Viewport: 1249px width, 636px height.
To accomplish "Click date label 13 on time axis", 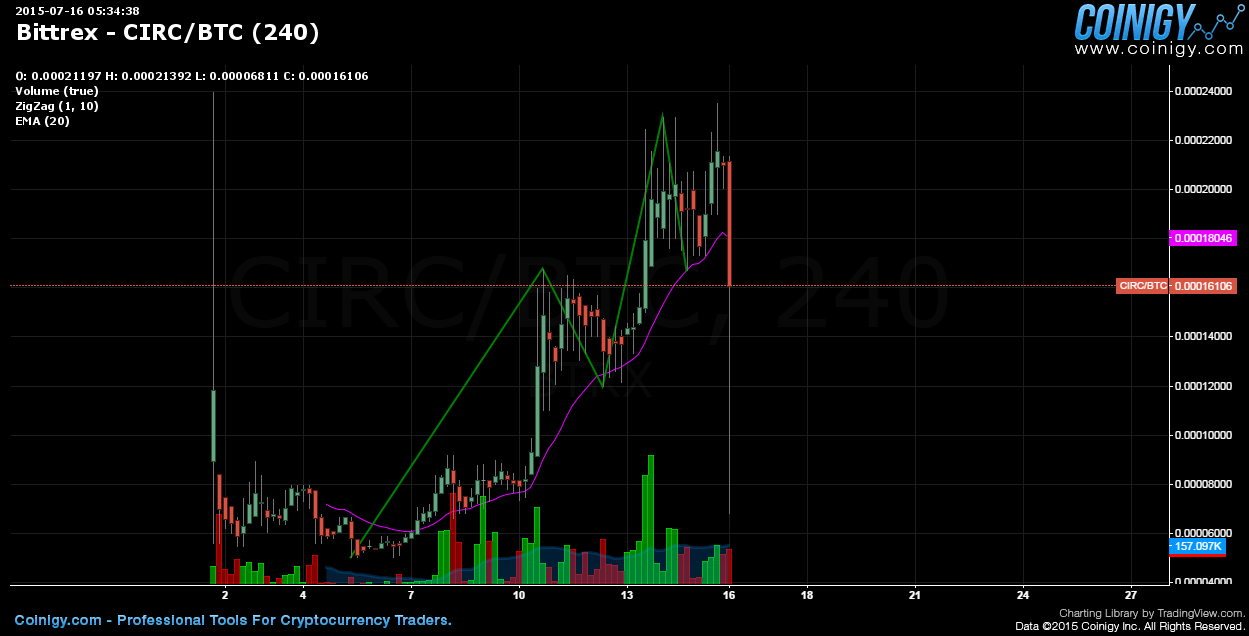I will point(627,595).
